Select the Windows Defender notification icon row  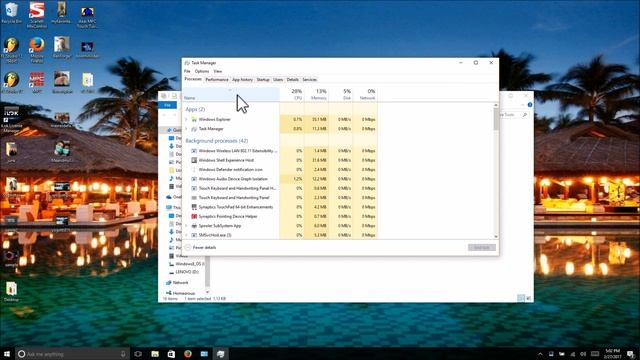tap(279, 170)
